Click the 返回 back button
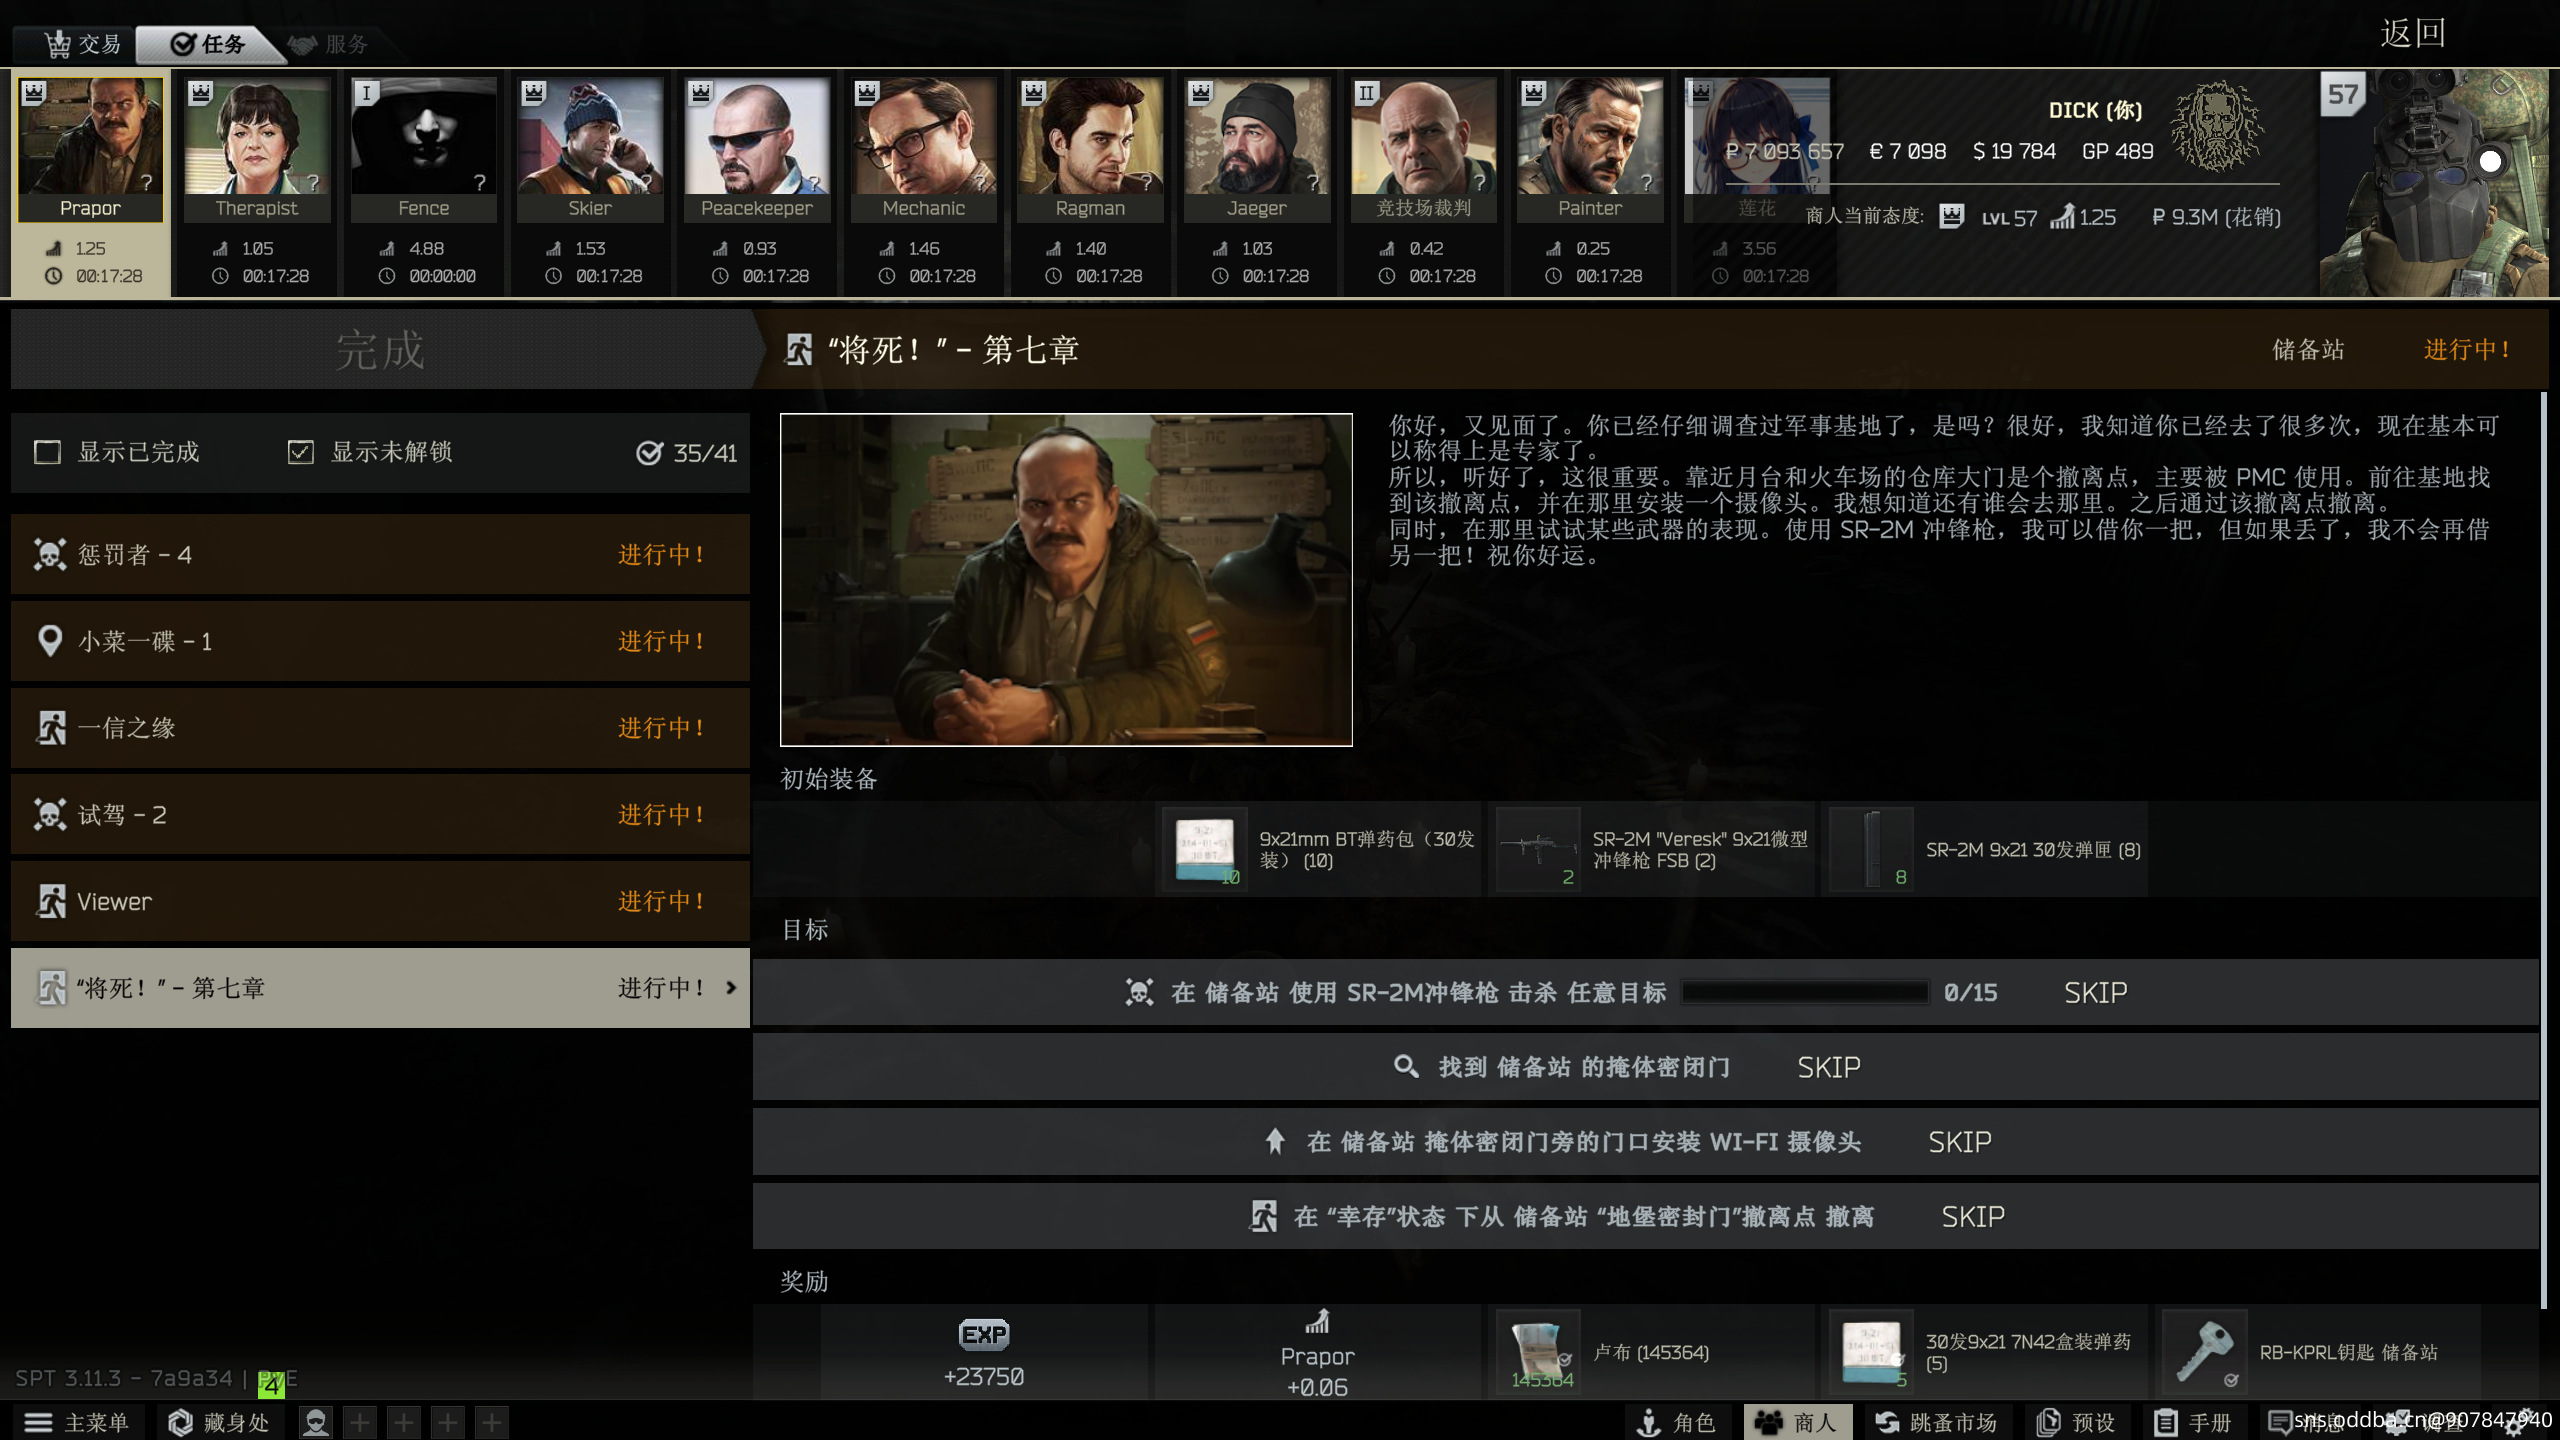Image resolution: width=2560 pixels, height=1440 pixels. (x=2412, y=34)
